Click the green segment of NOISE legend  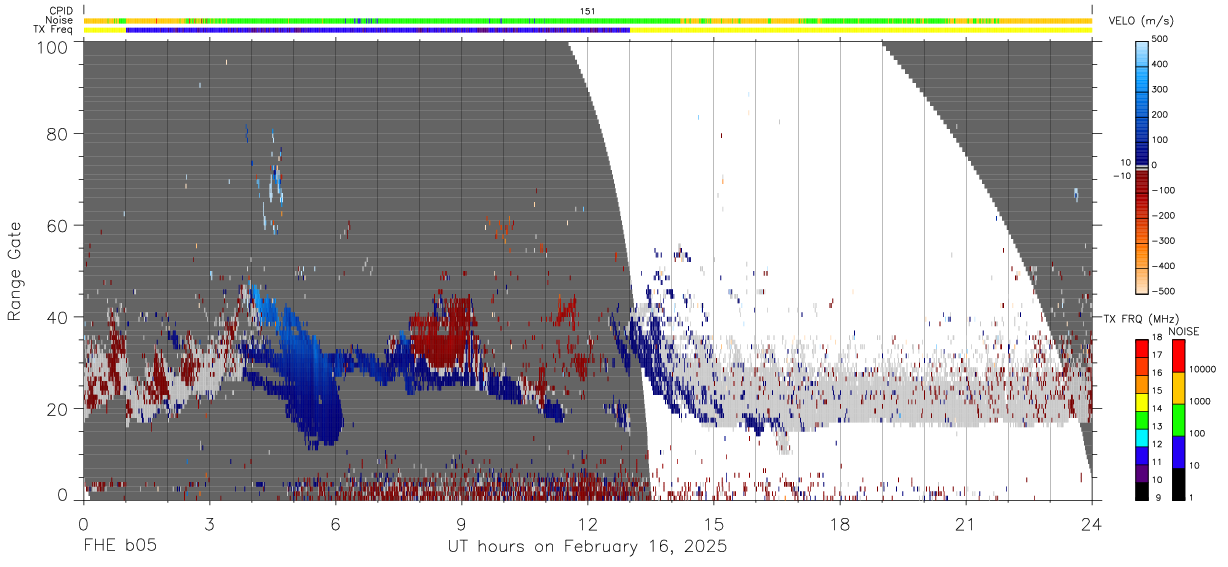(1177, 418)
